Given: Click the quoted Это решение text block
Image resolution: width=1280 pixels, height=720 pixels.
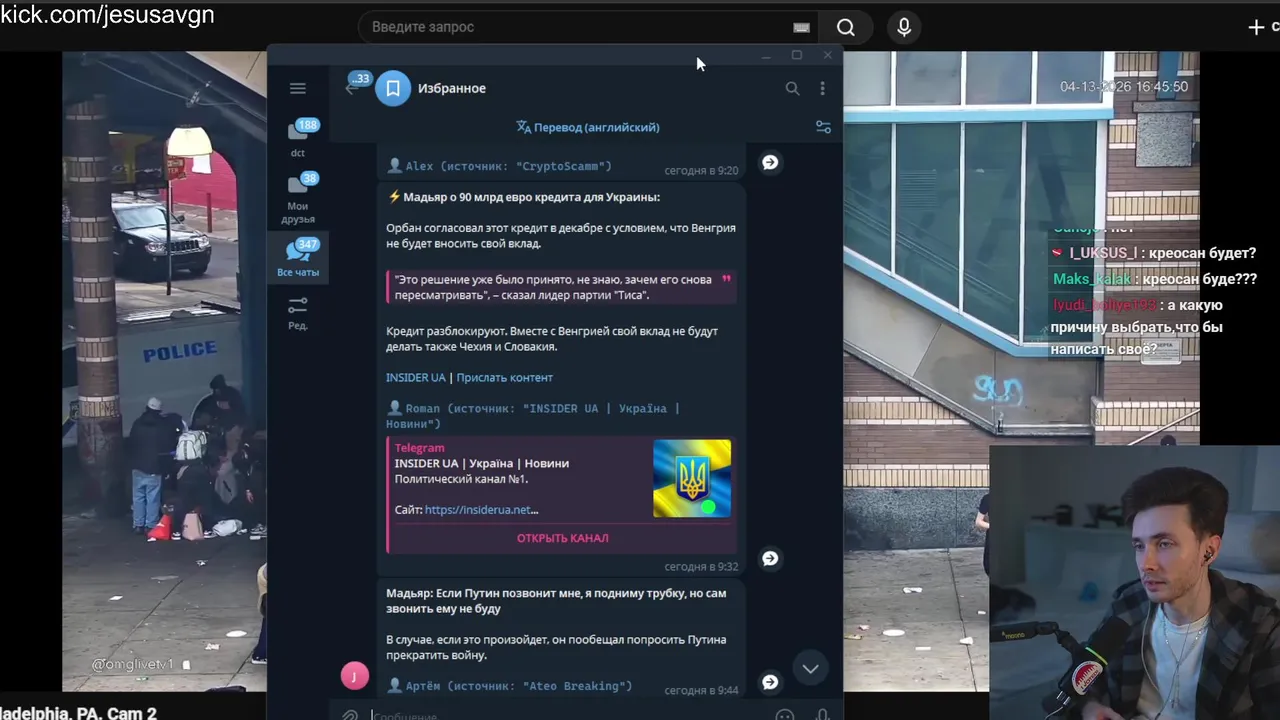Looking at the screenshot, I should (560, 287).
